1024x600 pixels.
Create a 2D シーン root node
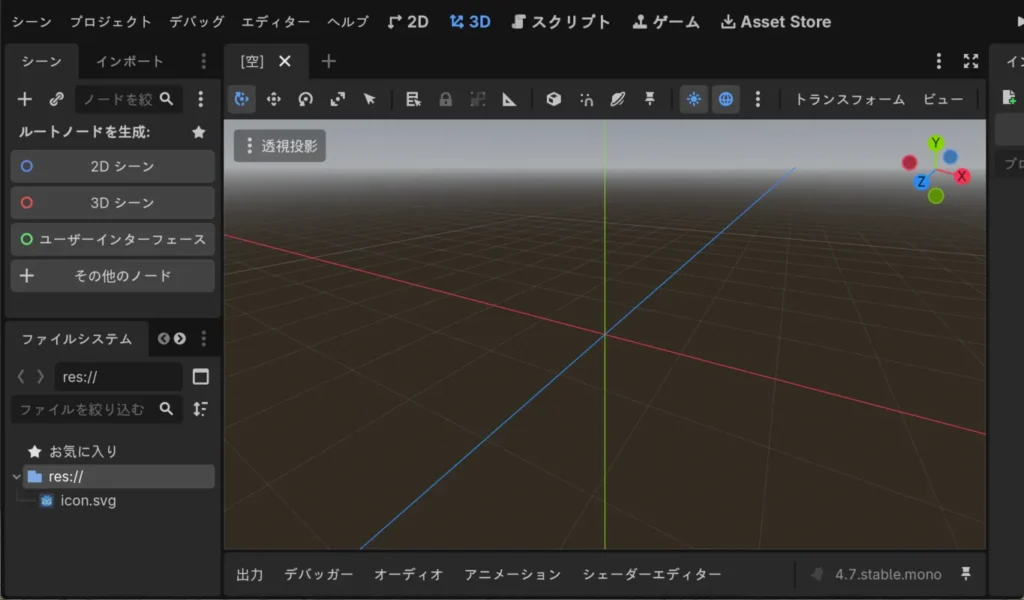point(112,166)
